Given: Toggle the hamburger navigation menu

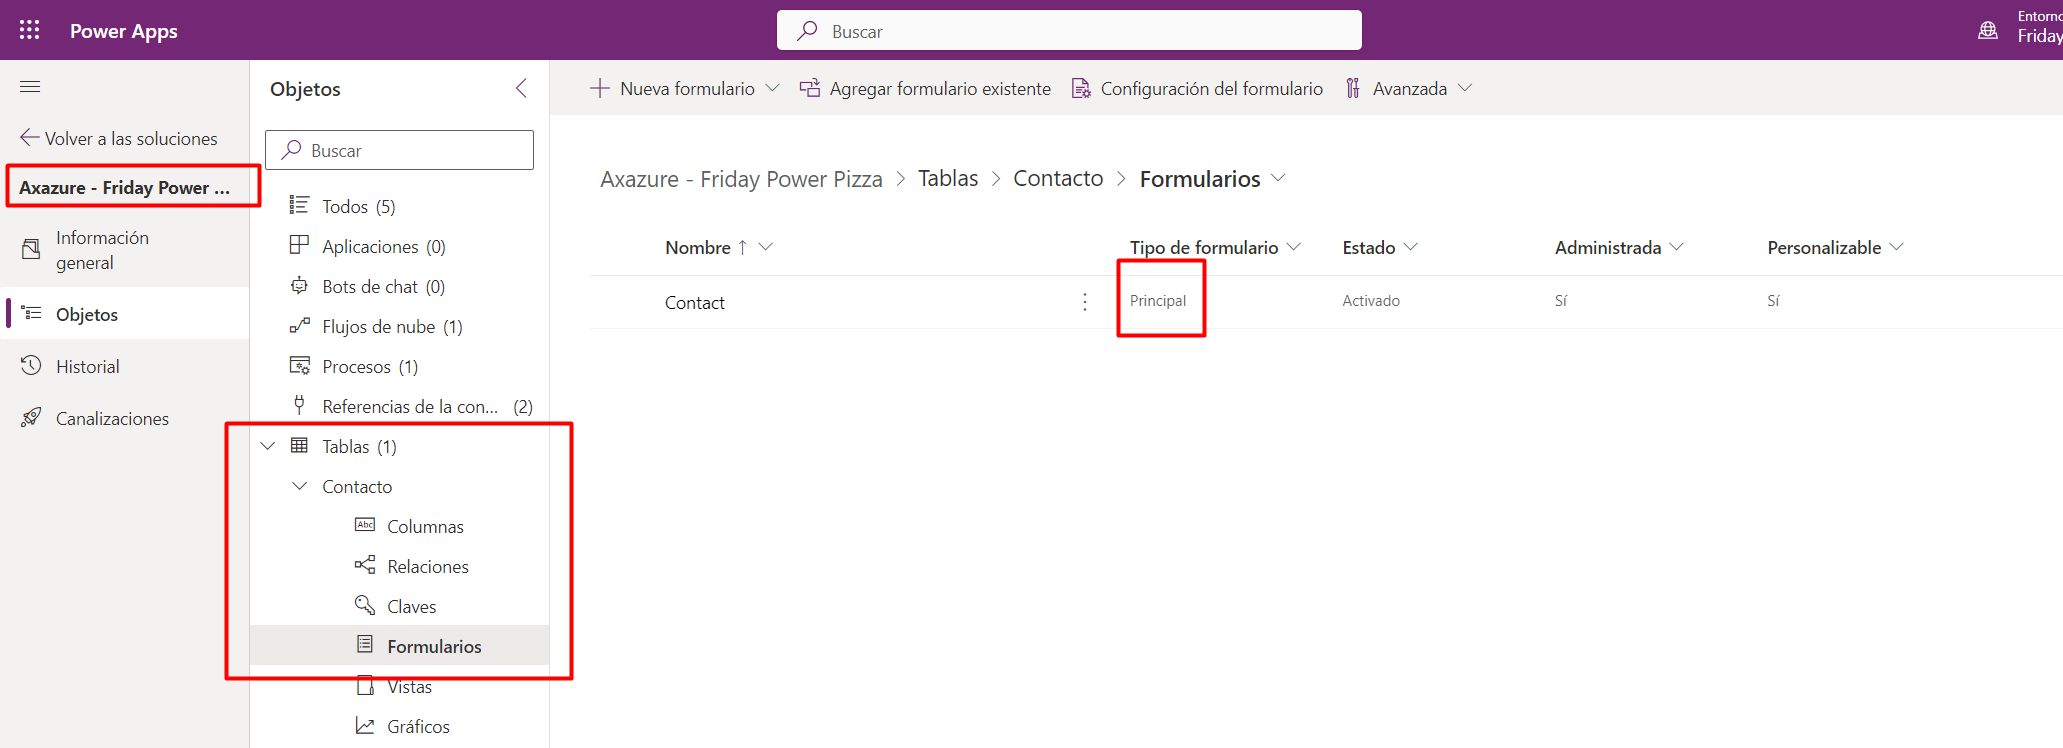Looking at the screenshot, I should point(30,87).
